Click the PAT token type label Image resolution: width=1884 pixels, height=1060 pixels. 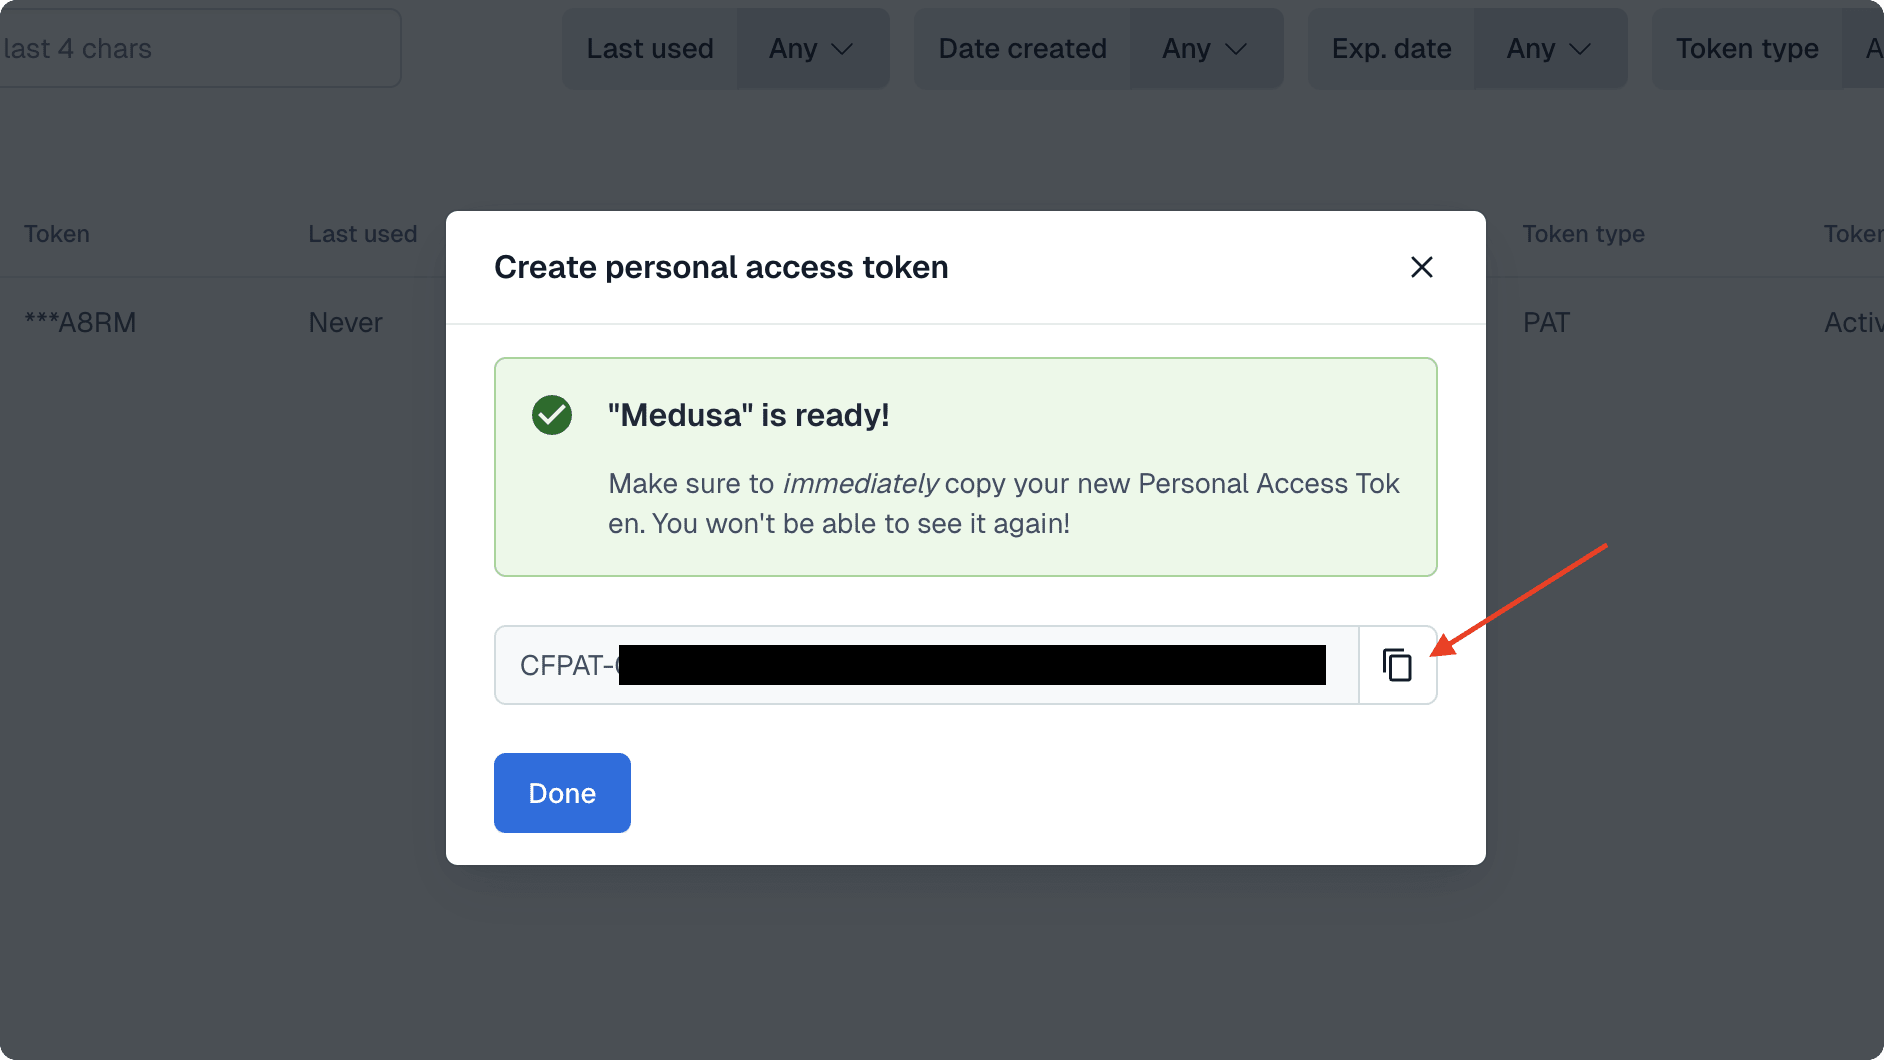1546,322
